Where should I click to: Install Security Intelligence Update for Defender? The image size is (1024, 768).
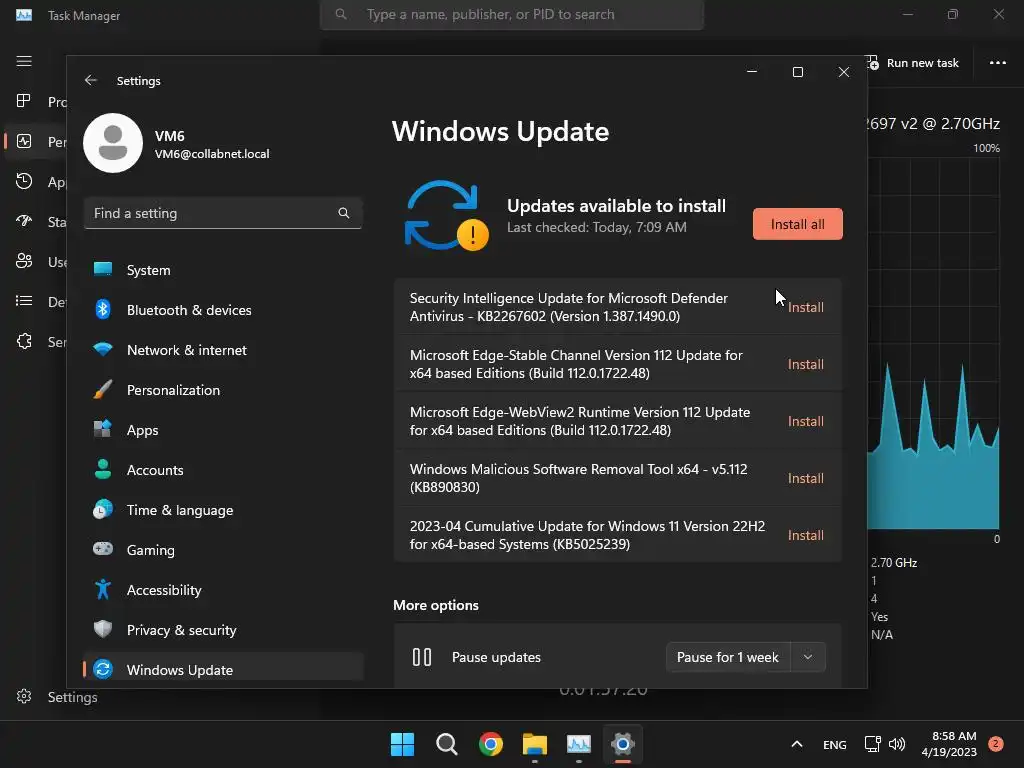click(x=805, y=307)
